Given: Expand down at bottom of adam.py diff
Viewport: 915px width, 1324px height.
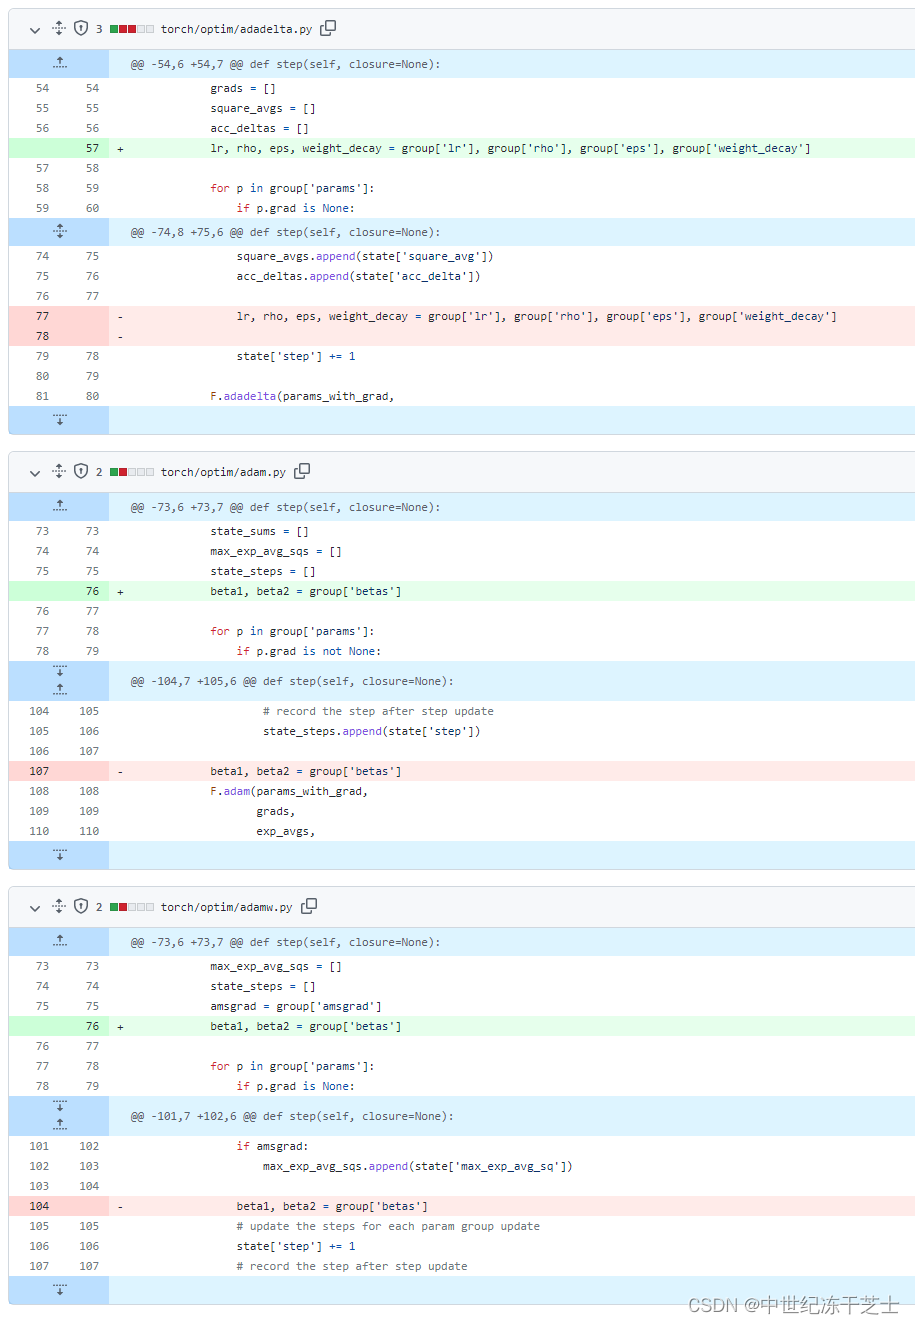Looking at the screenshot, I should coord(59,855).
